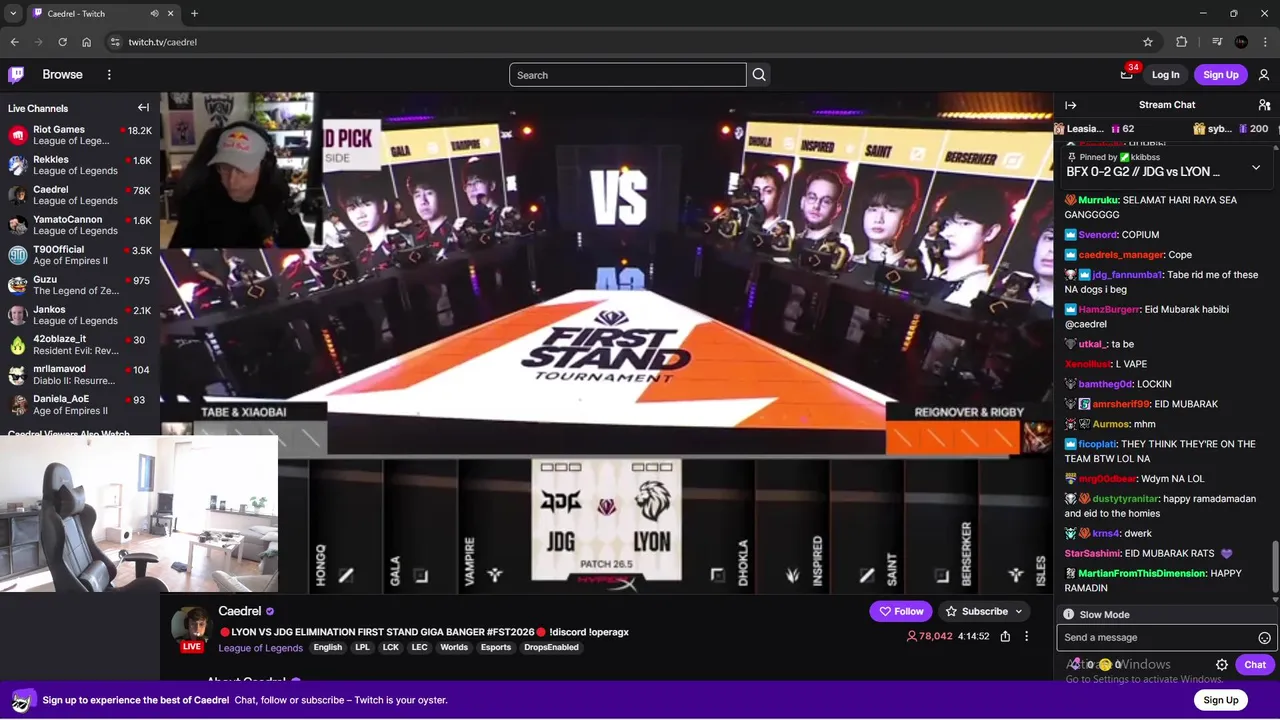Screen dimensions: 1280x720
Task: Collapse the Stream Chat panel
Action: [1071, 105]
